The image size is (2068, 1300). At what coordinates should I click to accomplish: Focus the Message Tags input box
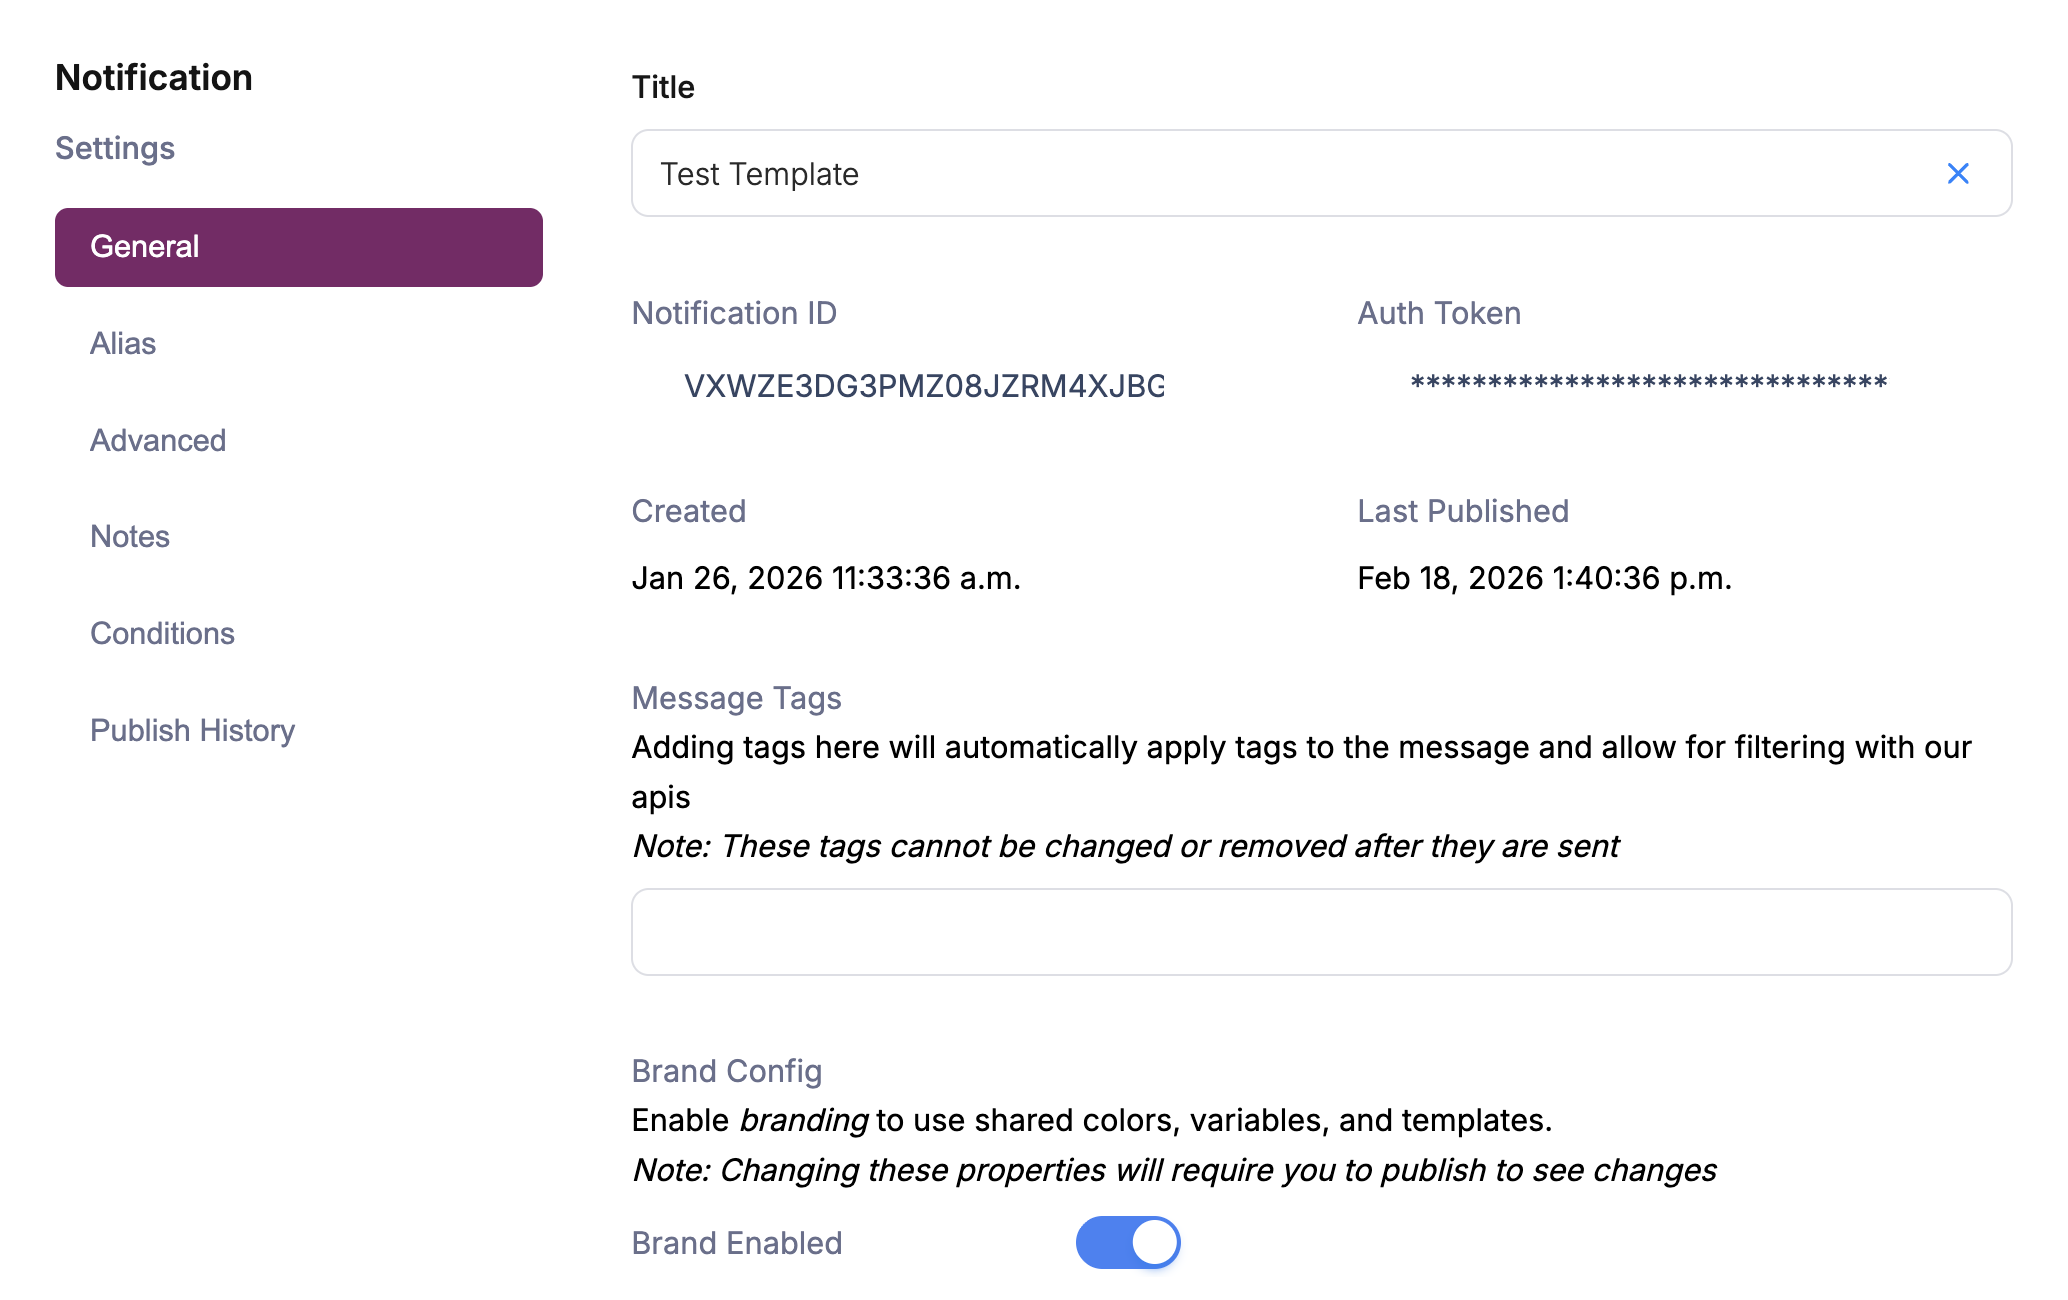(x=1320, y=932)
